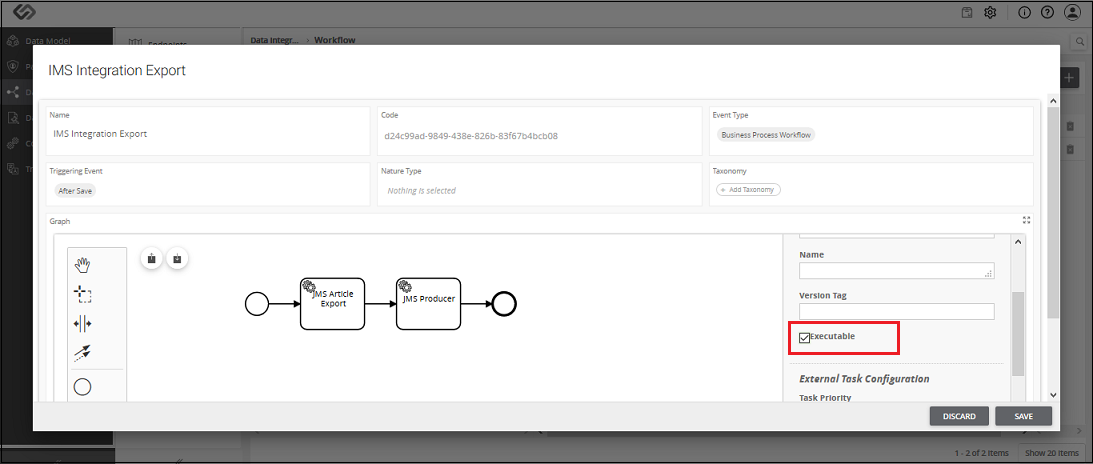This screenshot has width=1093, height=464.
Task: Discard workflow changes
Action: [959, 416]
